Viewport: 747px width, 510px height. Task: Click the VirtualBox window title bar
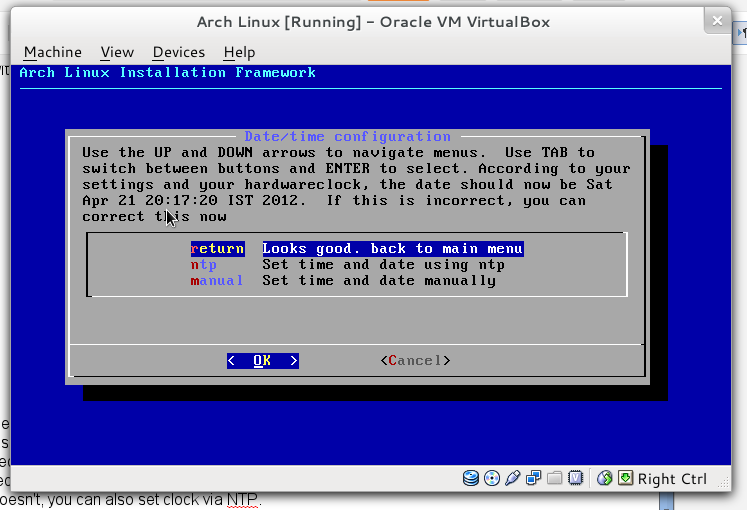click(373, 22)
